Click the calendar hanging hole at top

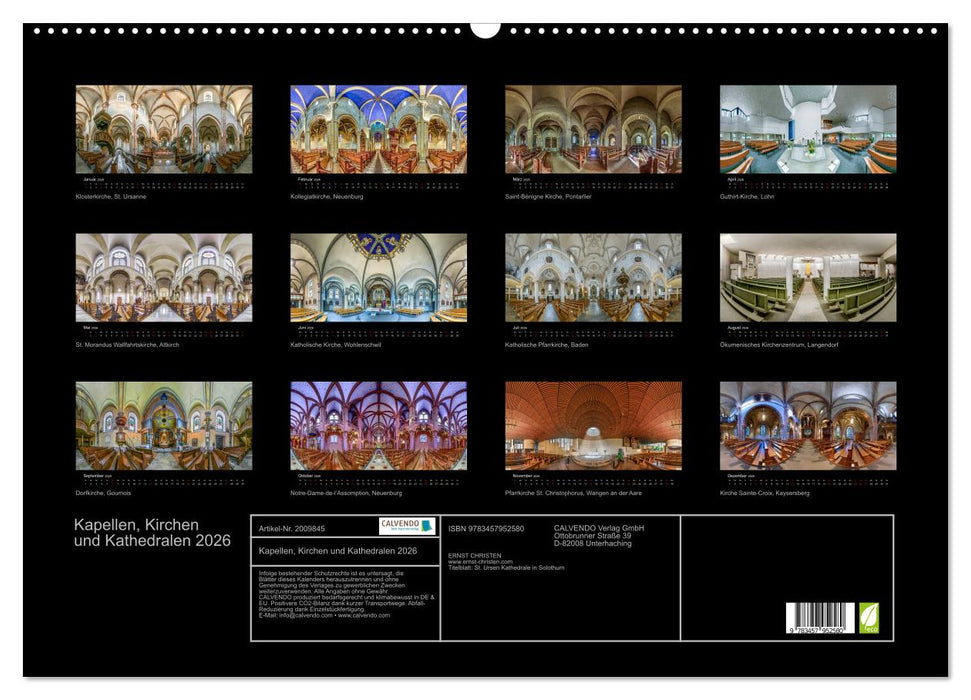coord(485,27)
